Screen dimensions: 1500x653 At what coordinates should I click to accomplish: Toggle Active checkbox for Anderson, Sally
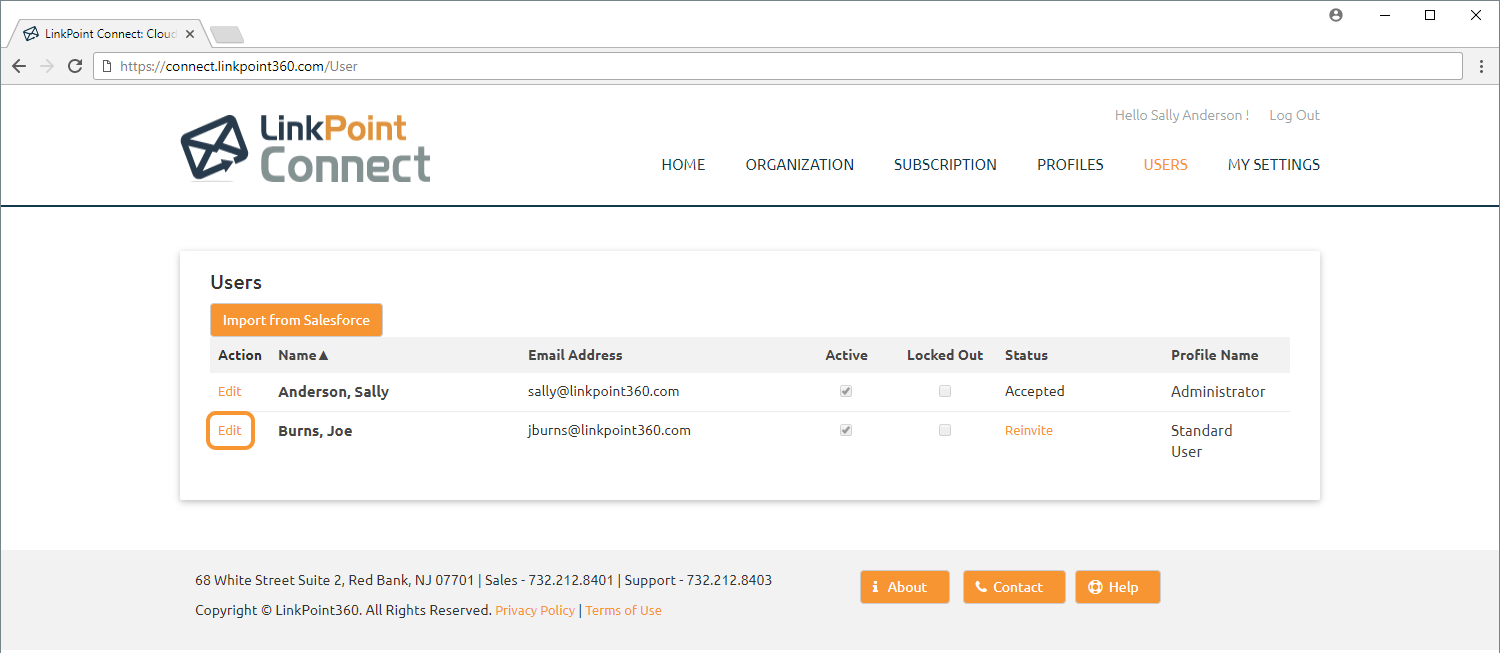pyautogui.click(x=846, y=391)
